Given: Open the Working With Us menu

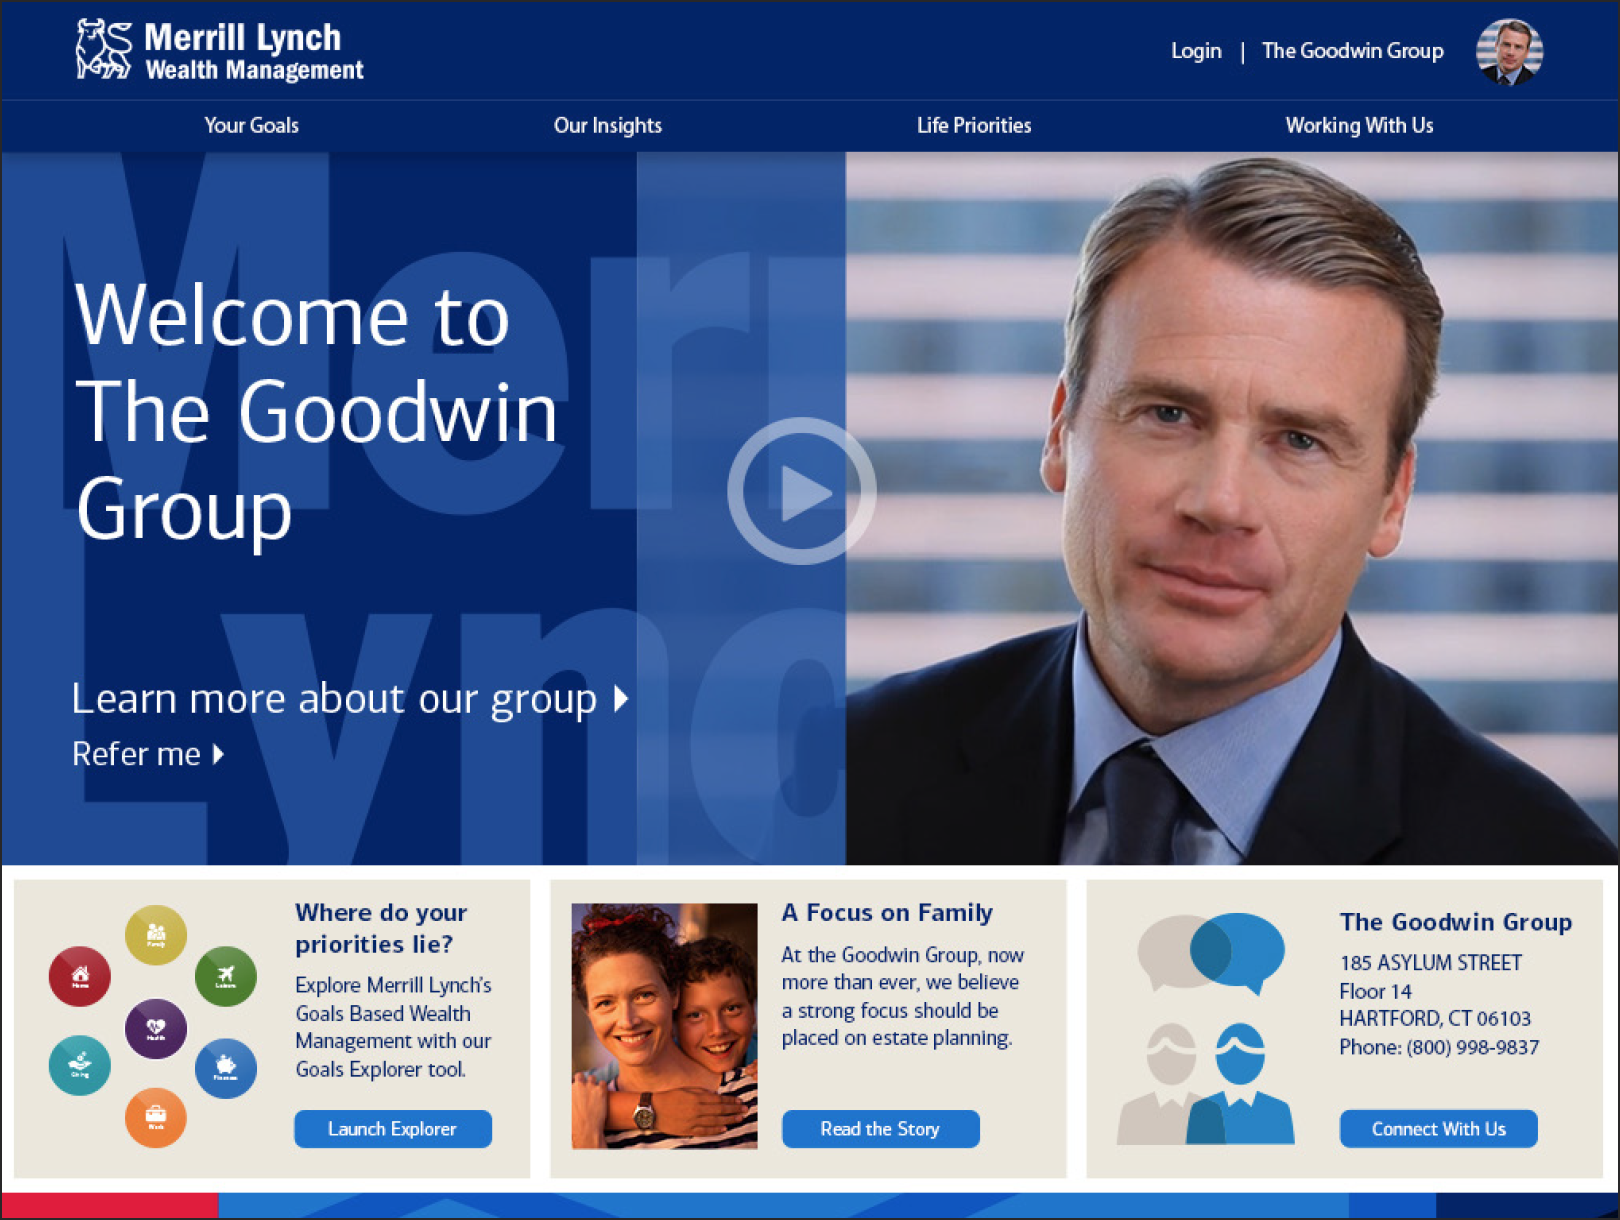Looking at the screenshot, I should [1360, 126].
